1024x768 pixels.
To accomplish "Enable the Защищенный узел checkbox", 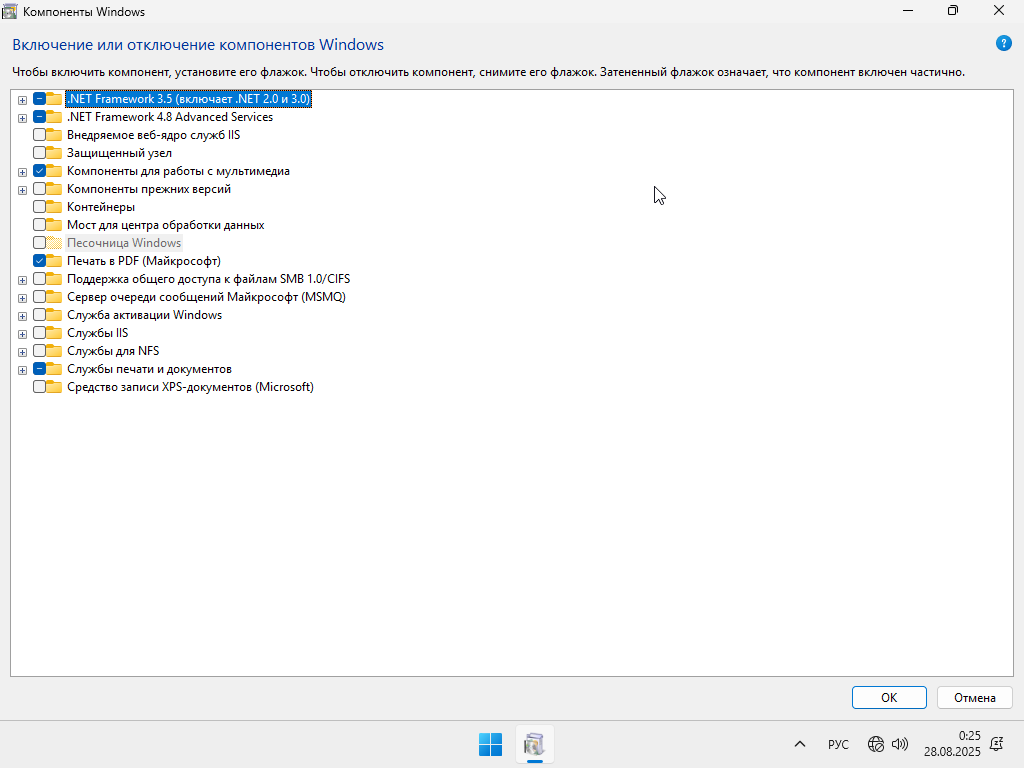I will 39,153.
